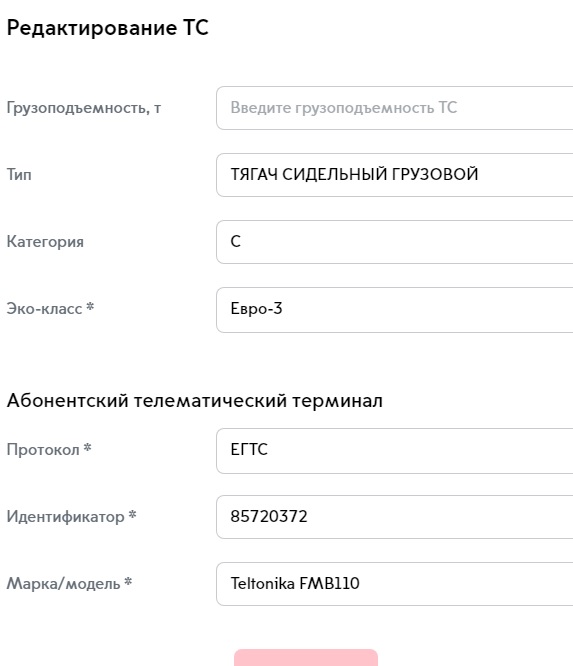573x666 pixels.
Task: Click the Марка/модель label text
Action: coord(64,584)
